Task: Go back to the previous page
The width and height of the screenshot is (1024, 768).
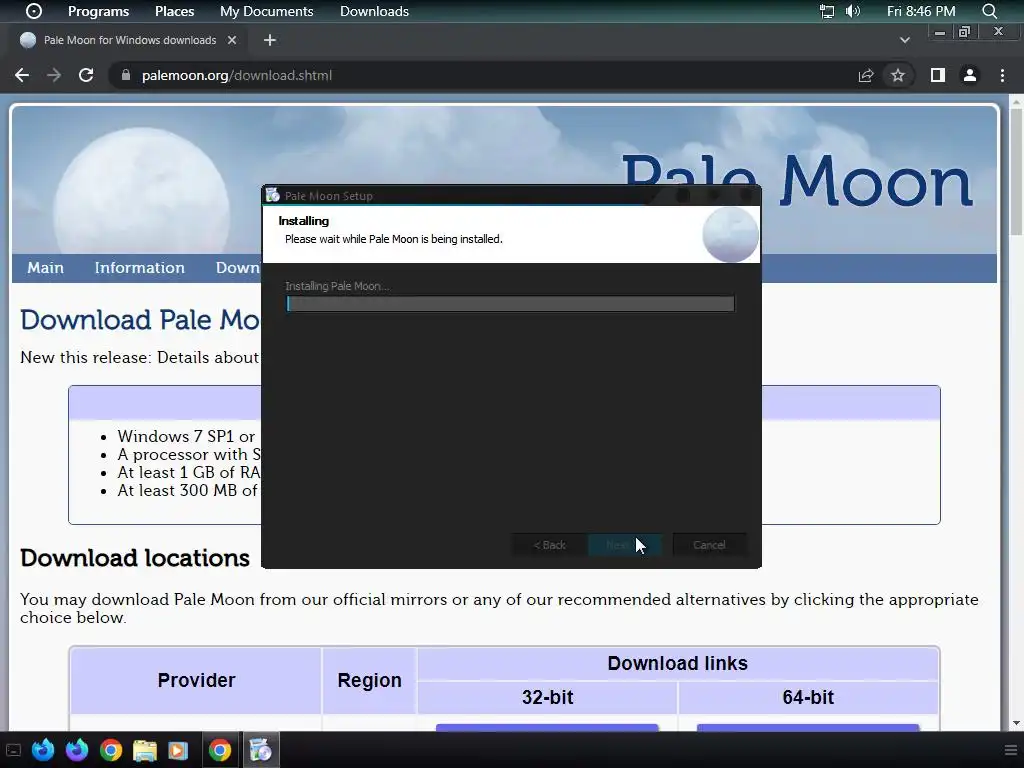Action: coord(22,75)
